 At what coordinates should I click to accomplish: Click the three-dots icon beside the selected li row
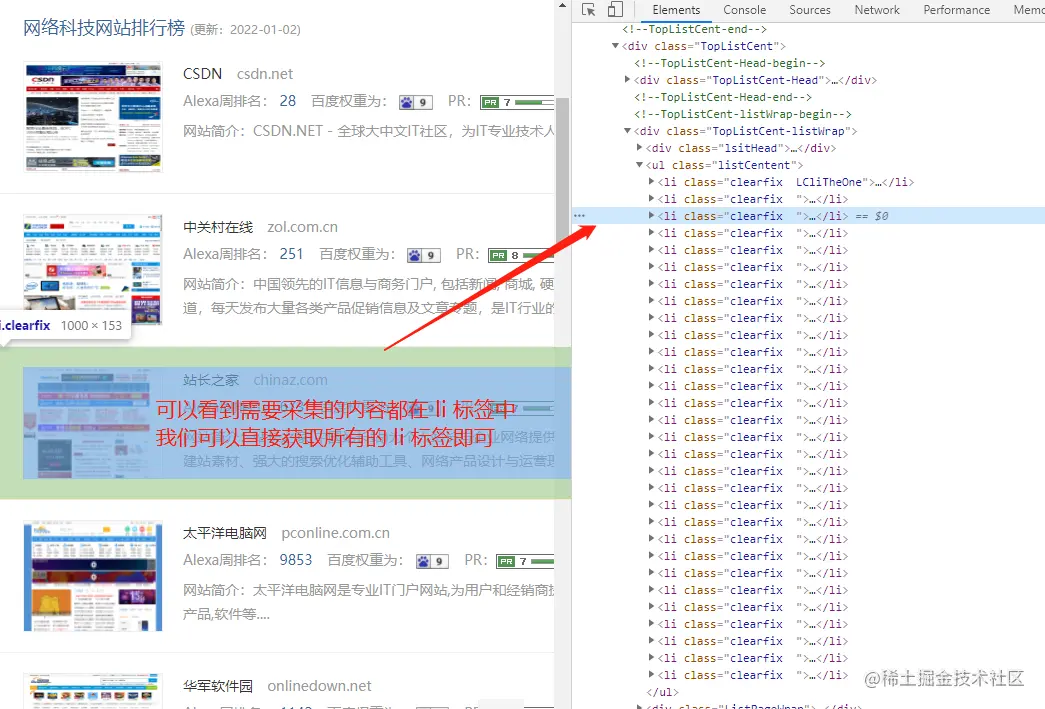pyautogui.click(x=579, y=216)
